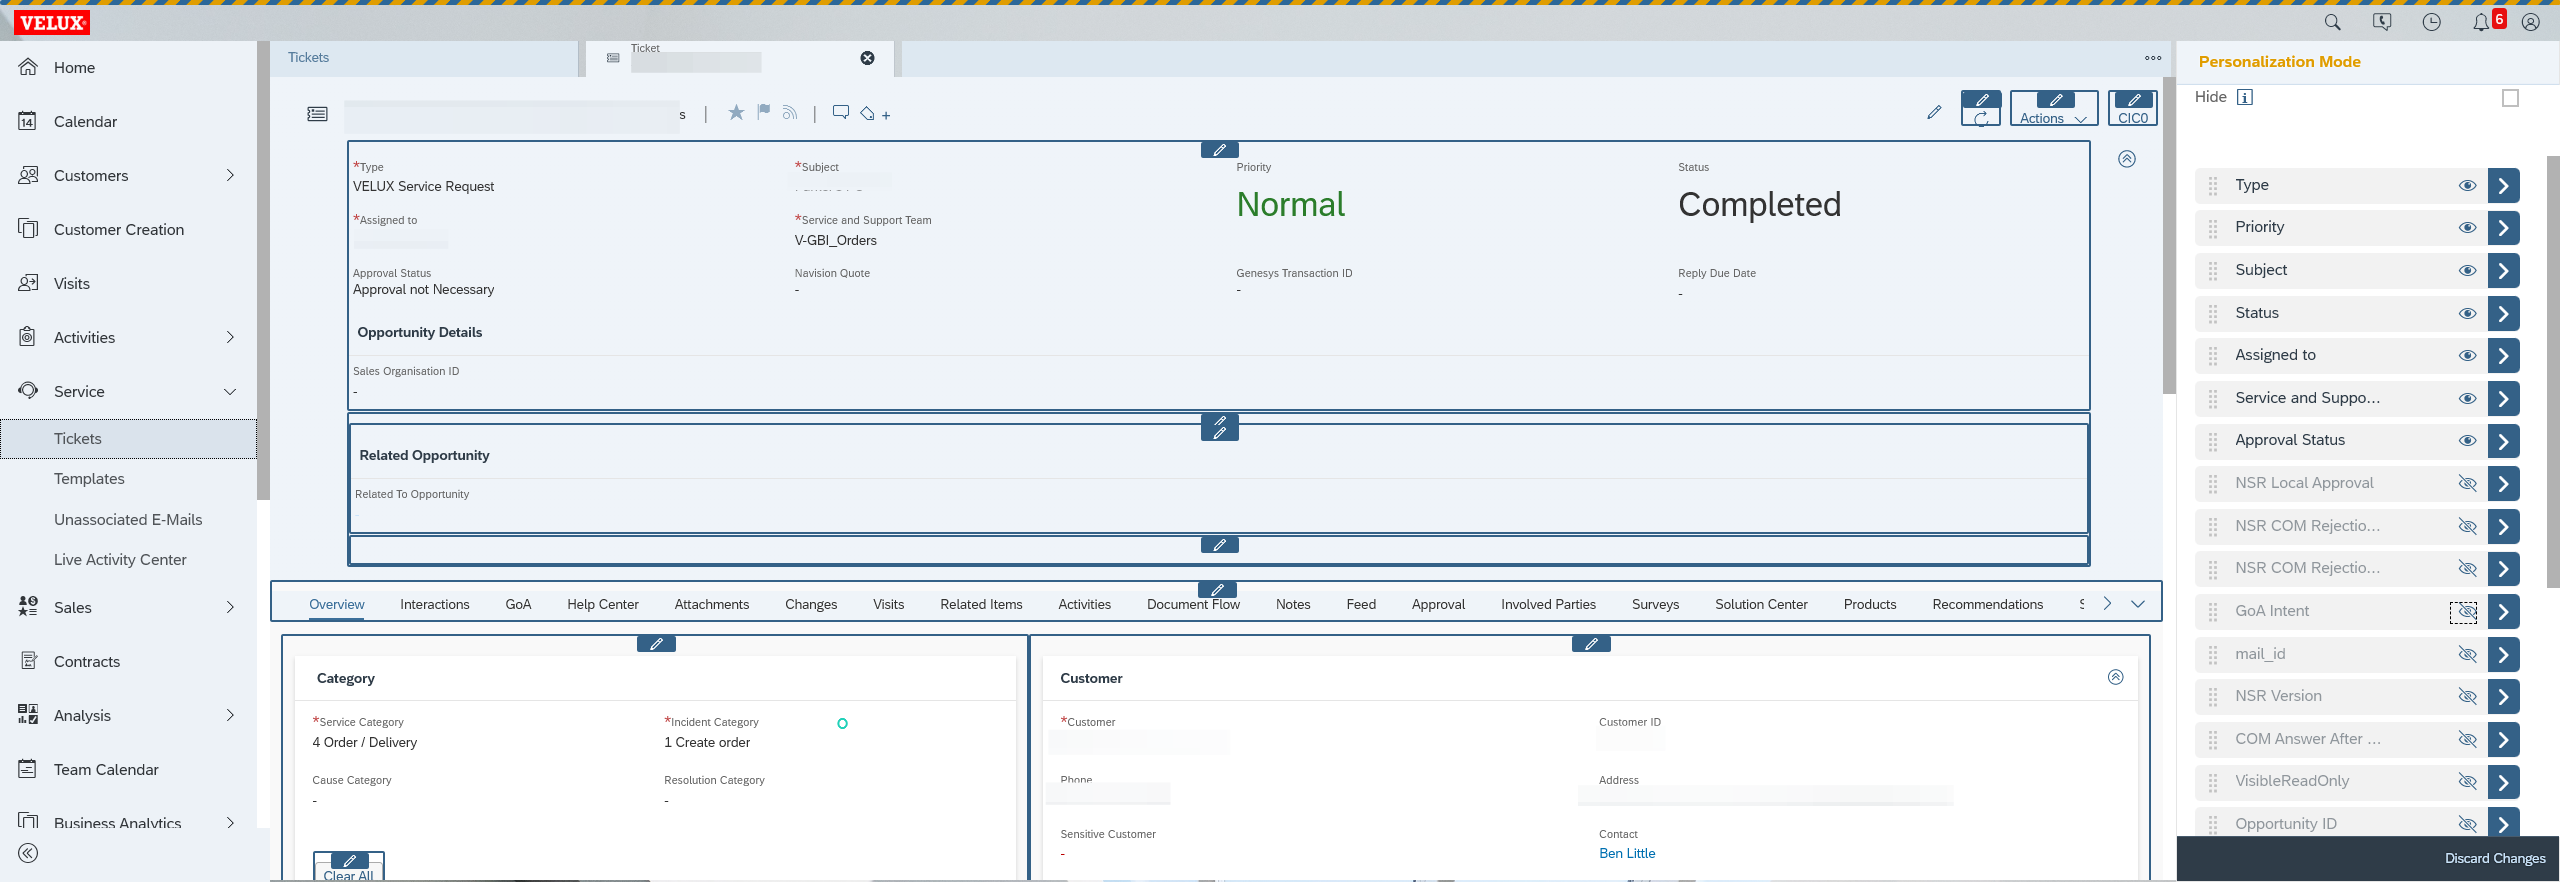Flag the ticket with flag icon

coord(764,112)
